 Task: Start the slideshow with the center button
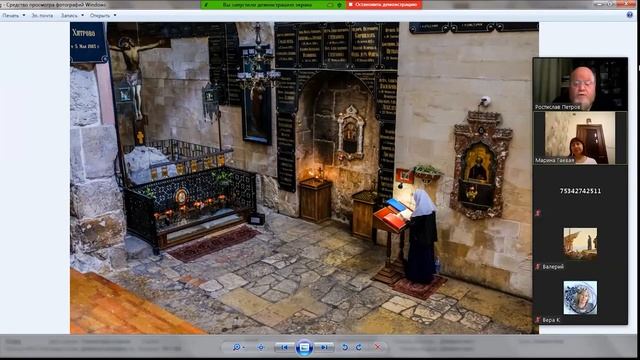[304, 347]
